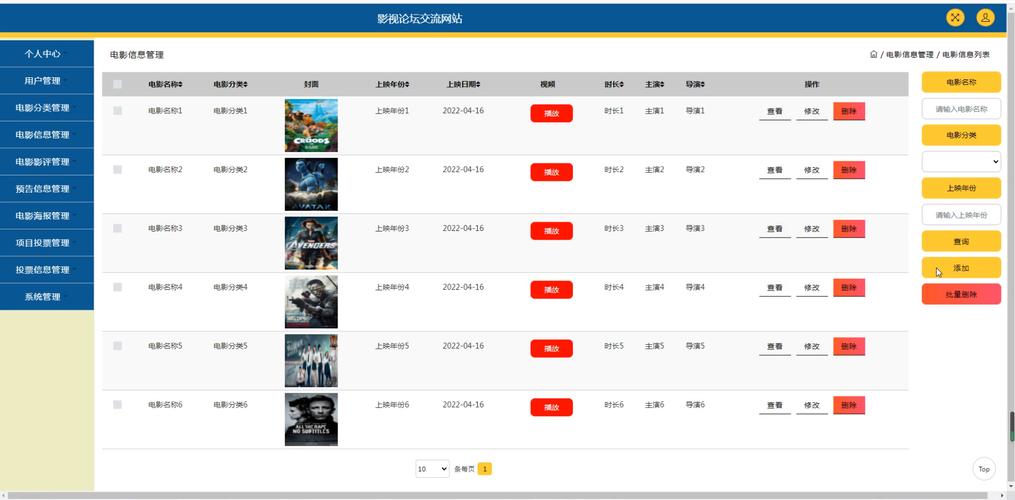Click the poster thumbnail in 电影名称6 row
Image resolution: width=1015 pixels, height=500 pixels.
[311, 420]
